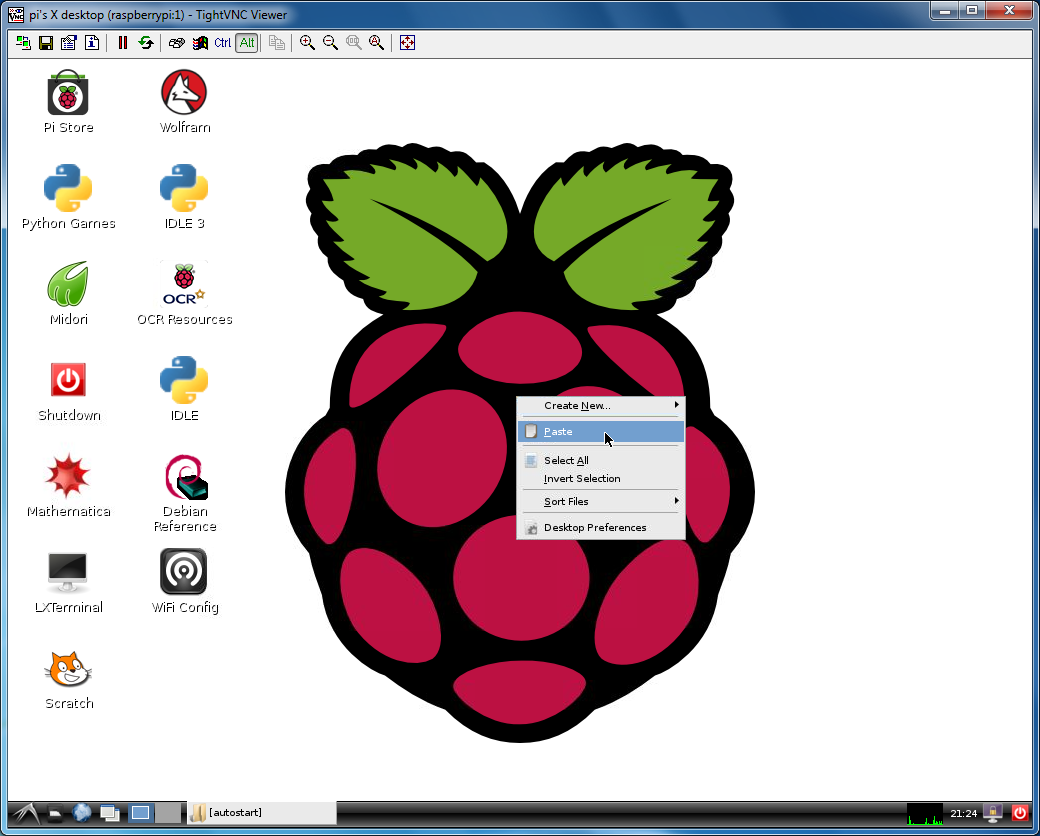This screenshot has height=836, width=1040.
Task: Open the Pi Store desktop icon
Action: pyautogui.click(x=68, y=102)
